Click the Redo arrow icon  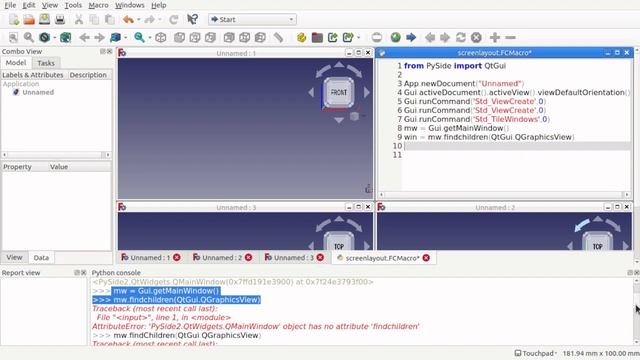tap(149, 19)
